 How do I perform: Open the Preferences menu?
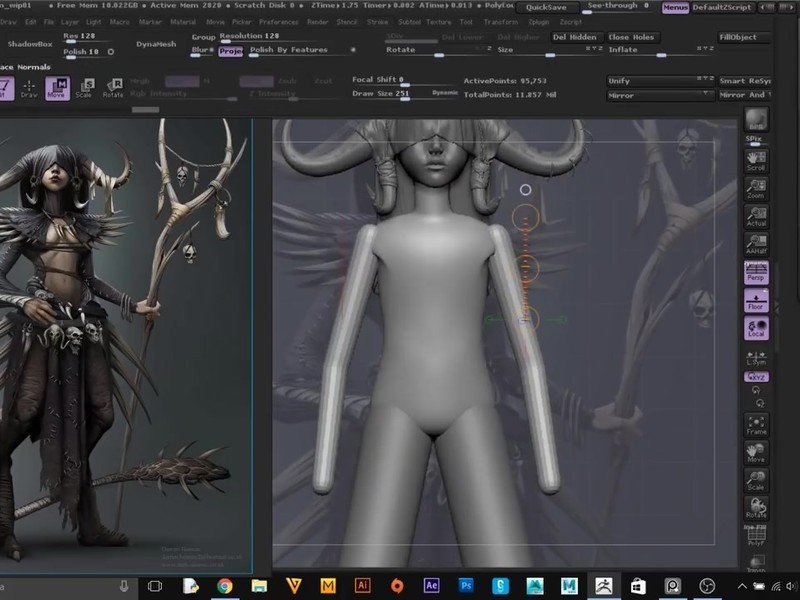tap(278, 22)
